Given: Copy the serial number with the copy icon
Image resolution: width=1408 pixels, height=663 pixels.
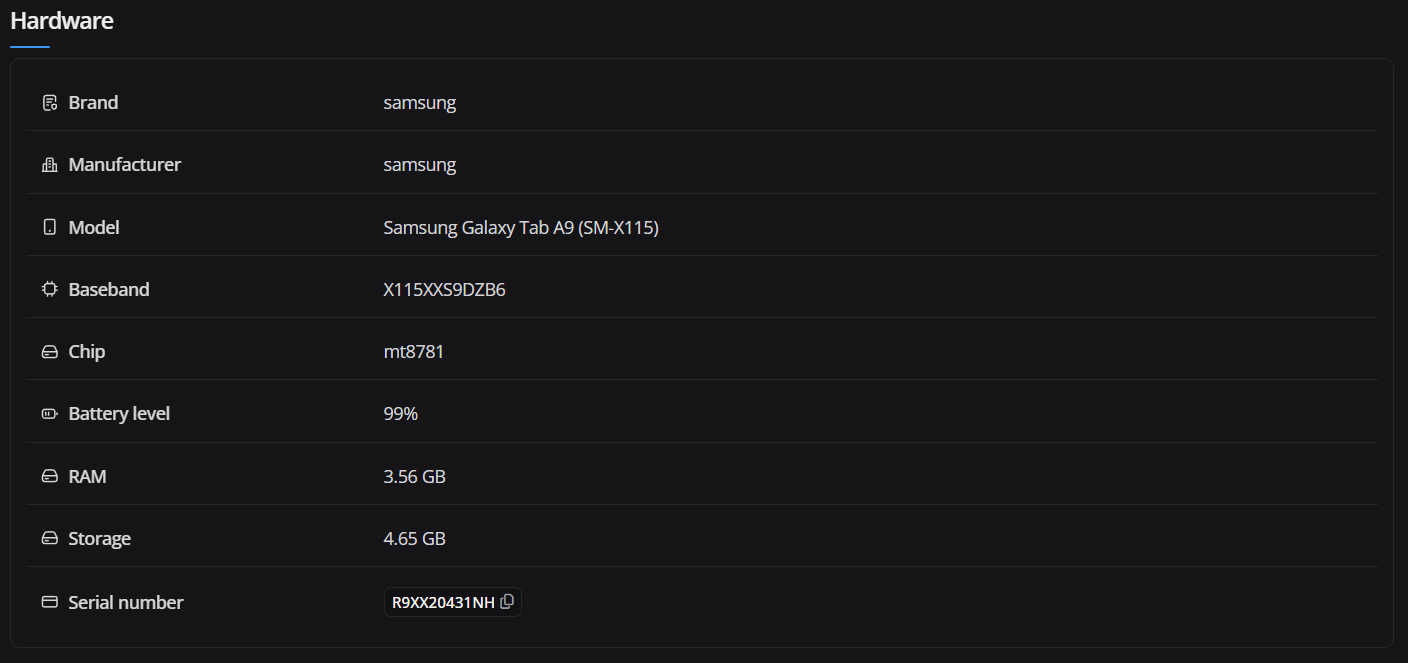Looking at the screenshot, I should pyautogui.click(x=507, y=602).
